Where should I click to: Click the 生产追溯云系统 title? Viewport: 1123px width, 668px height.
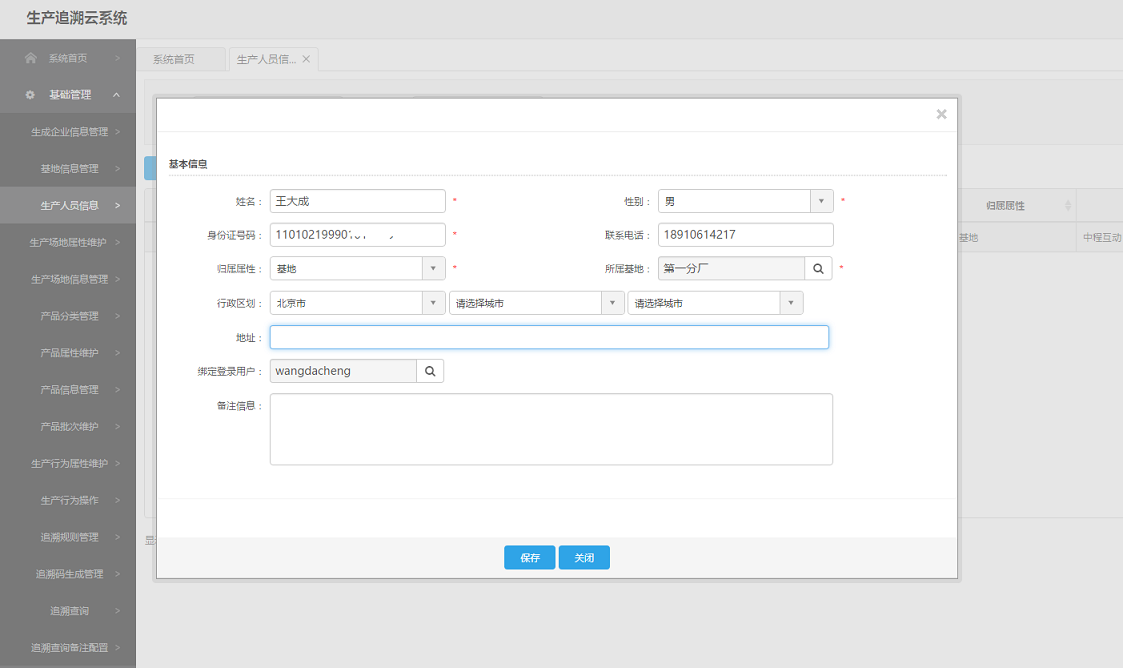pyautogui.click(x=77, y=18)
